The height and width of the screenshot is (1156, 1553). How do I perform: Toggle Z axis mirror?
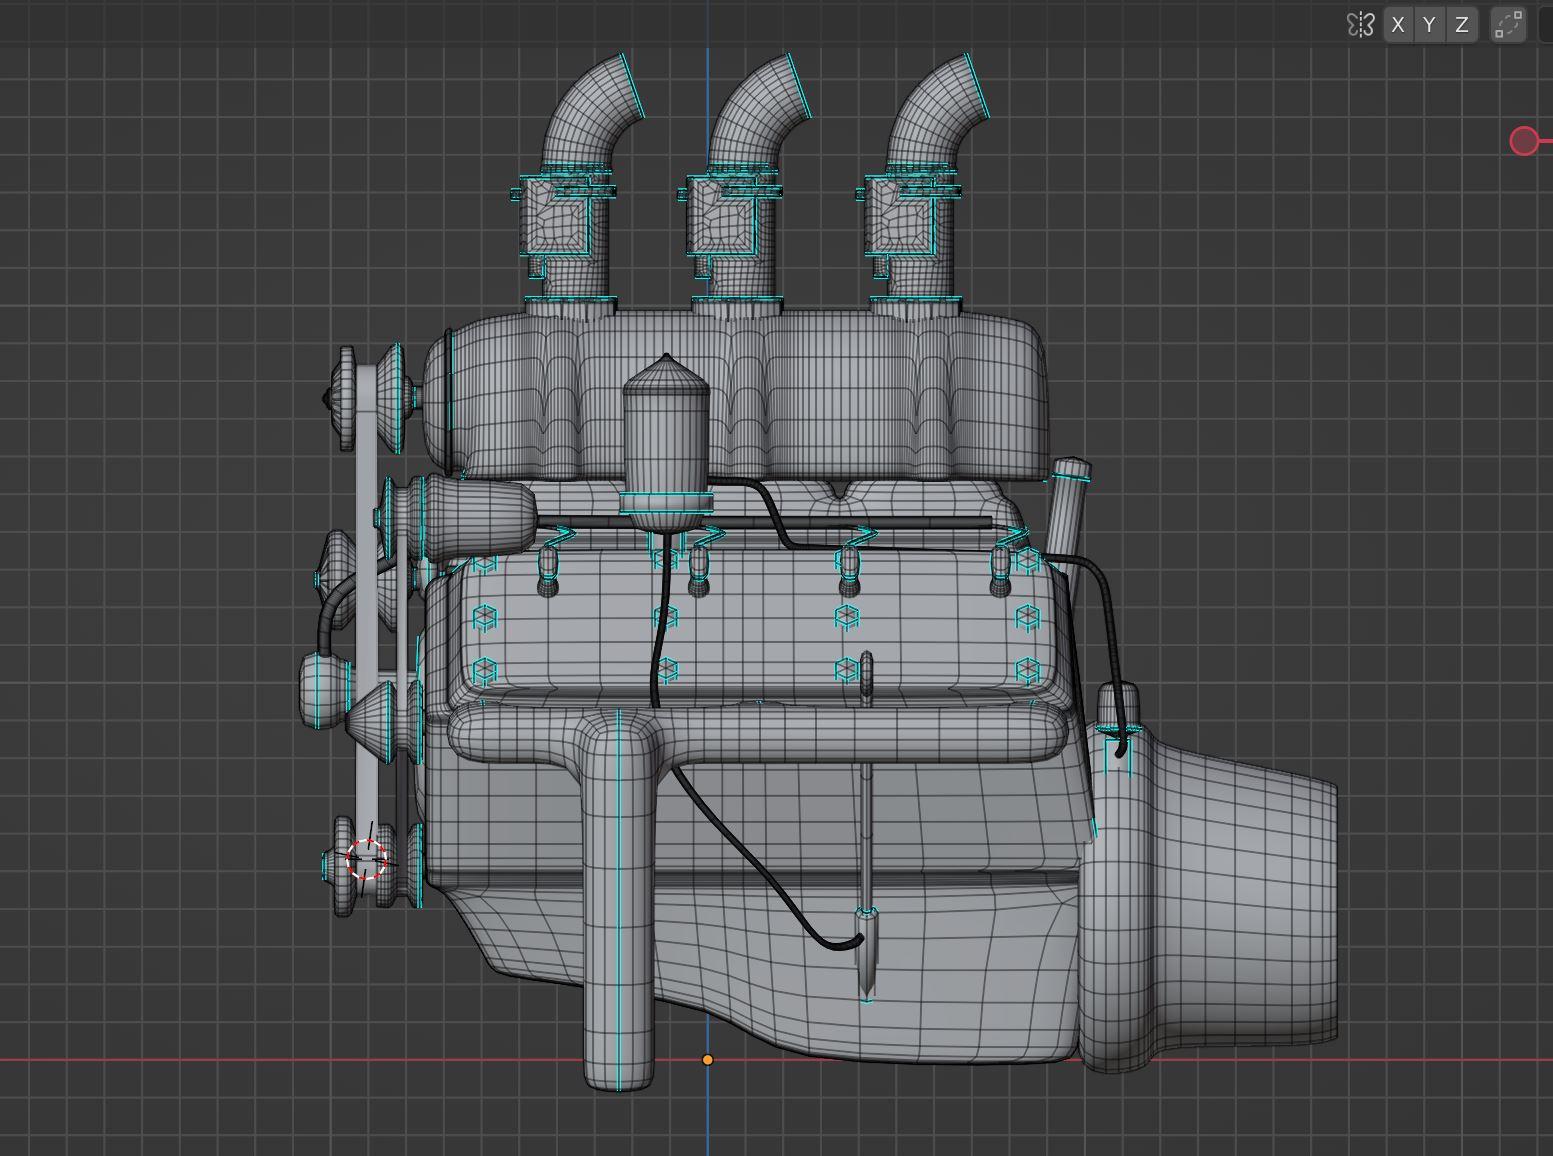[1462, 25]
